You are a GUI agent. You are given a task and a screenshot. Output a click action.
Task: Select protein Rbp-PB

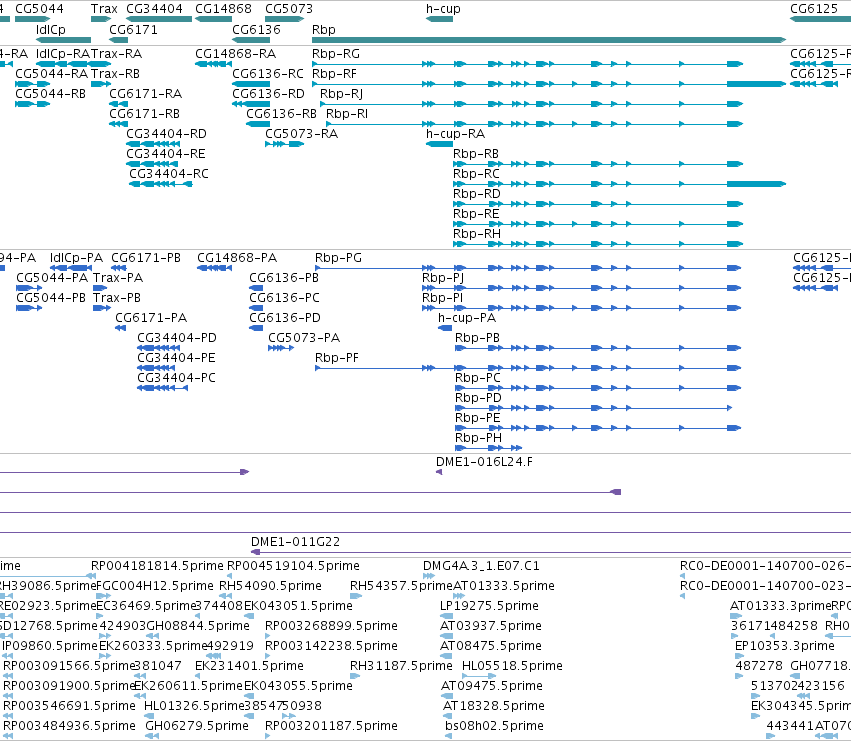[477, 338]
